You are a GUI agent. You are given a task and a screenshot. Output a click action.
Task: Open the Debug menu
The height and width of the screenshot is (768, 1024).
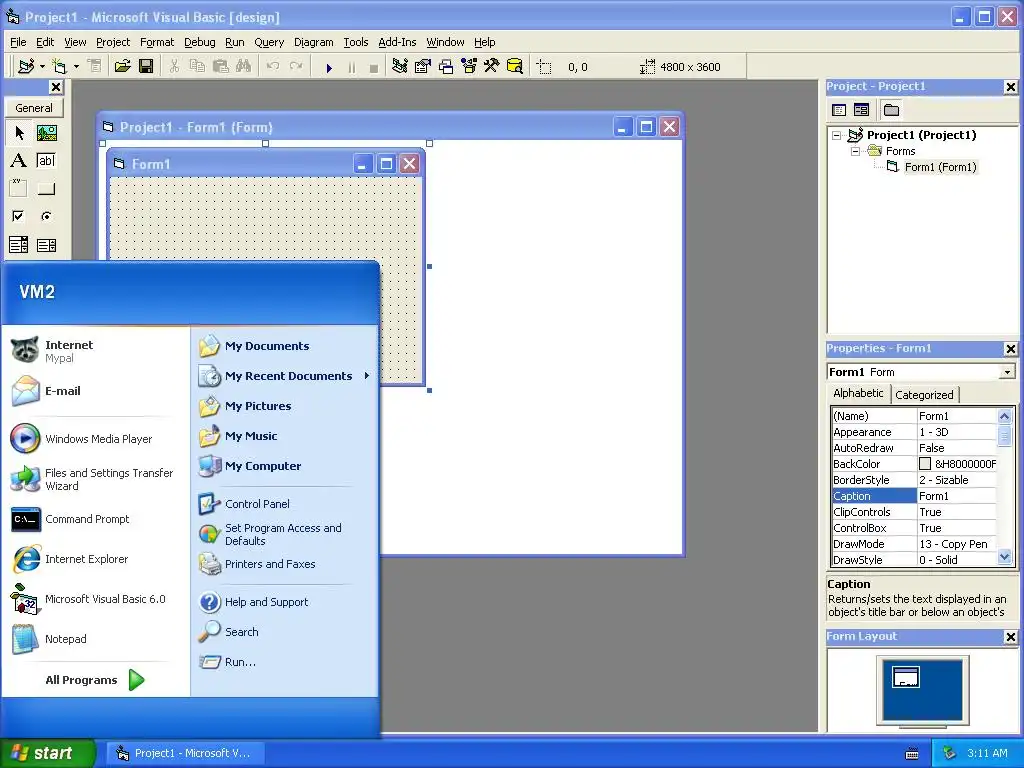pyautogui.click(x=199, y=42)
